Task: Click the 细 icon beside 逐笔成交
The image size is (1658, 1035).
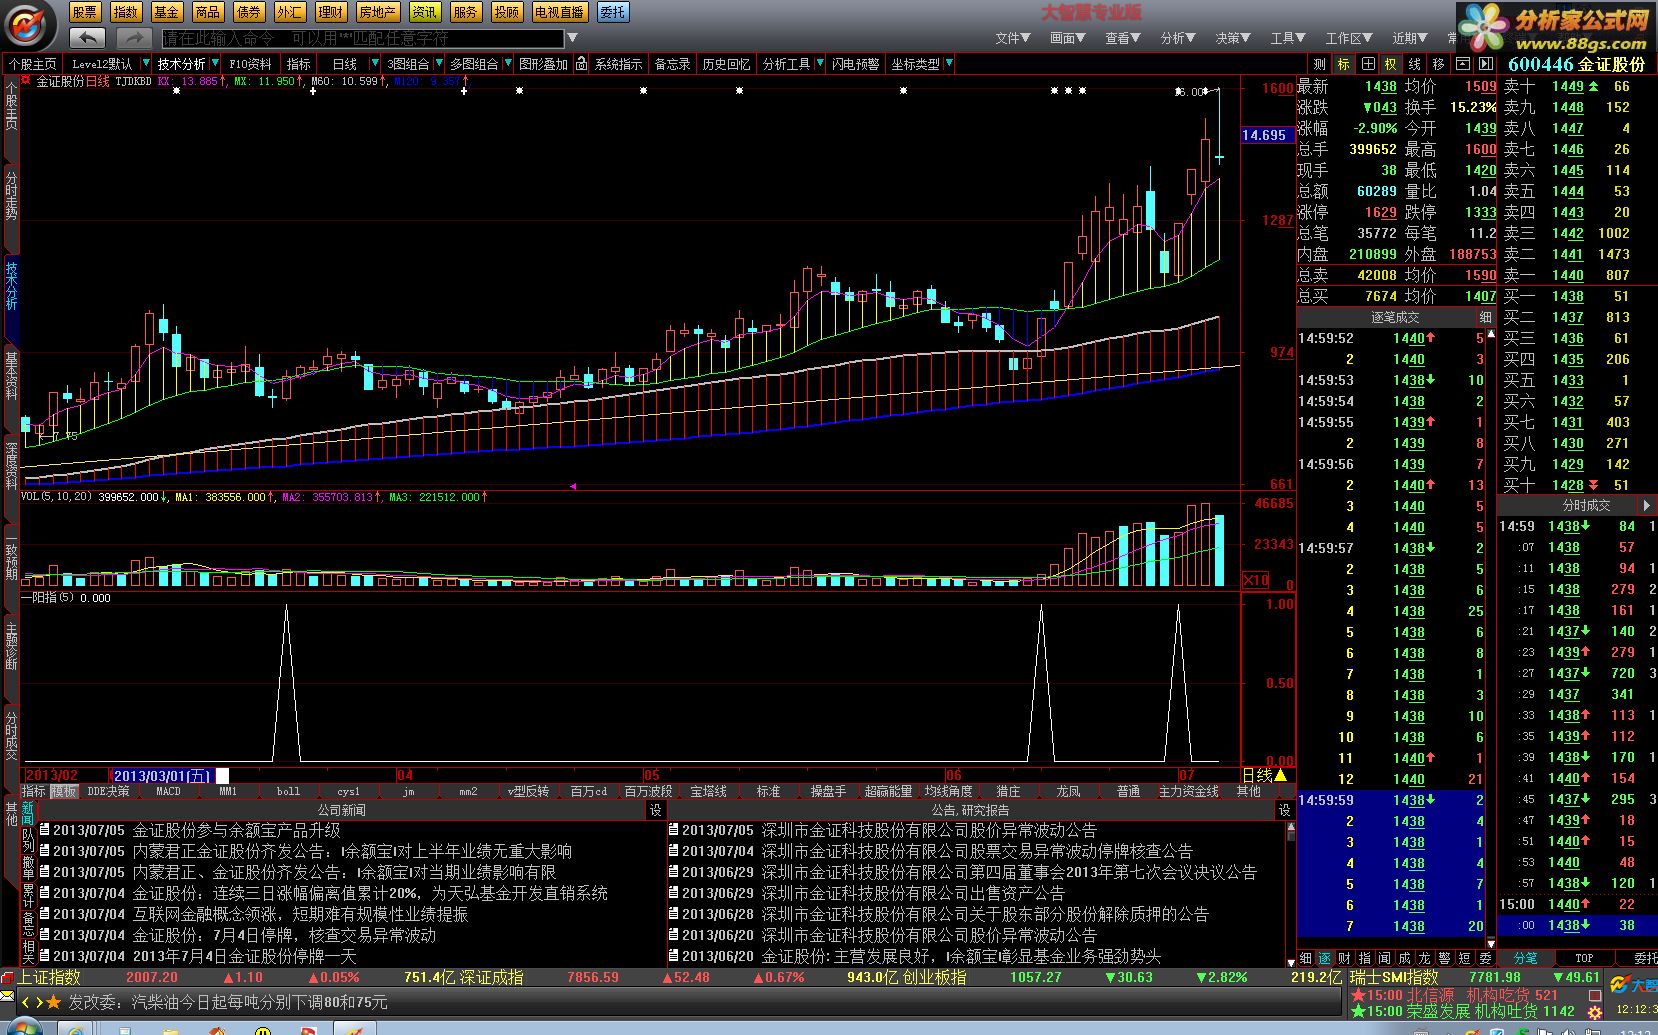Action: [x=1484, y=317]
